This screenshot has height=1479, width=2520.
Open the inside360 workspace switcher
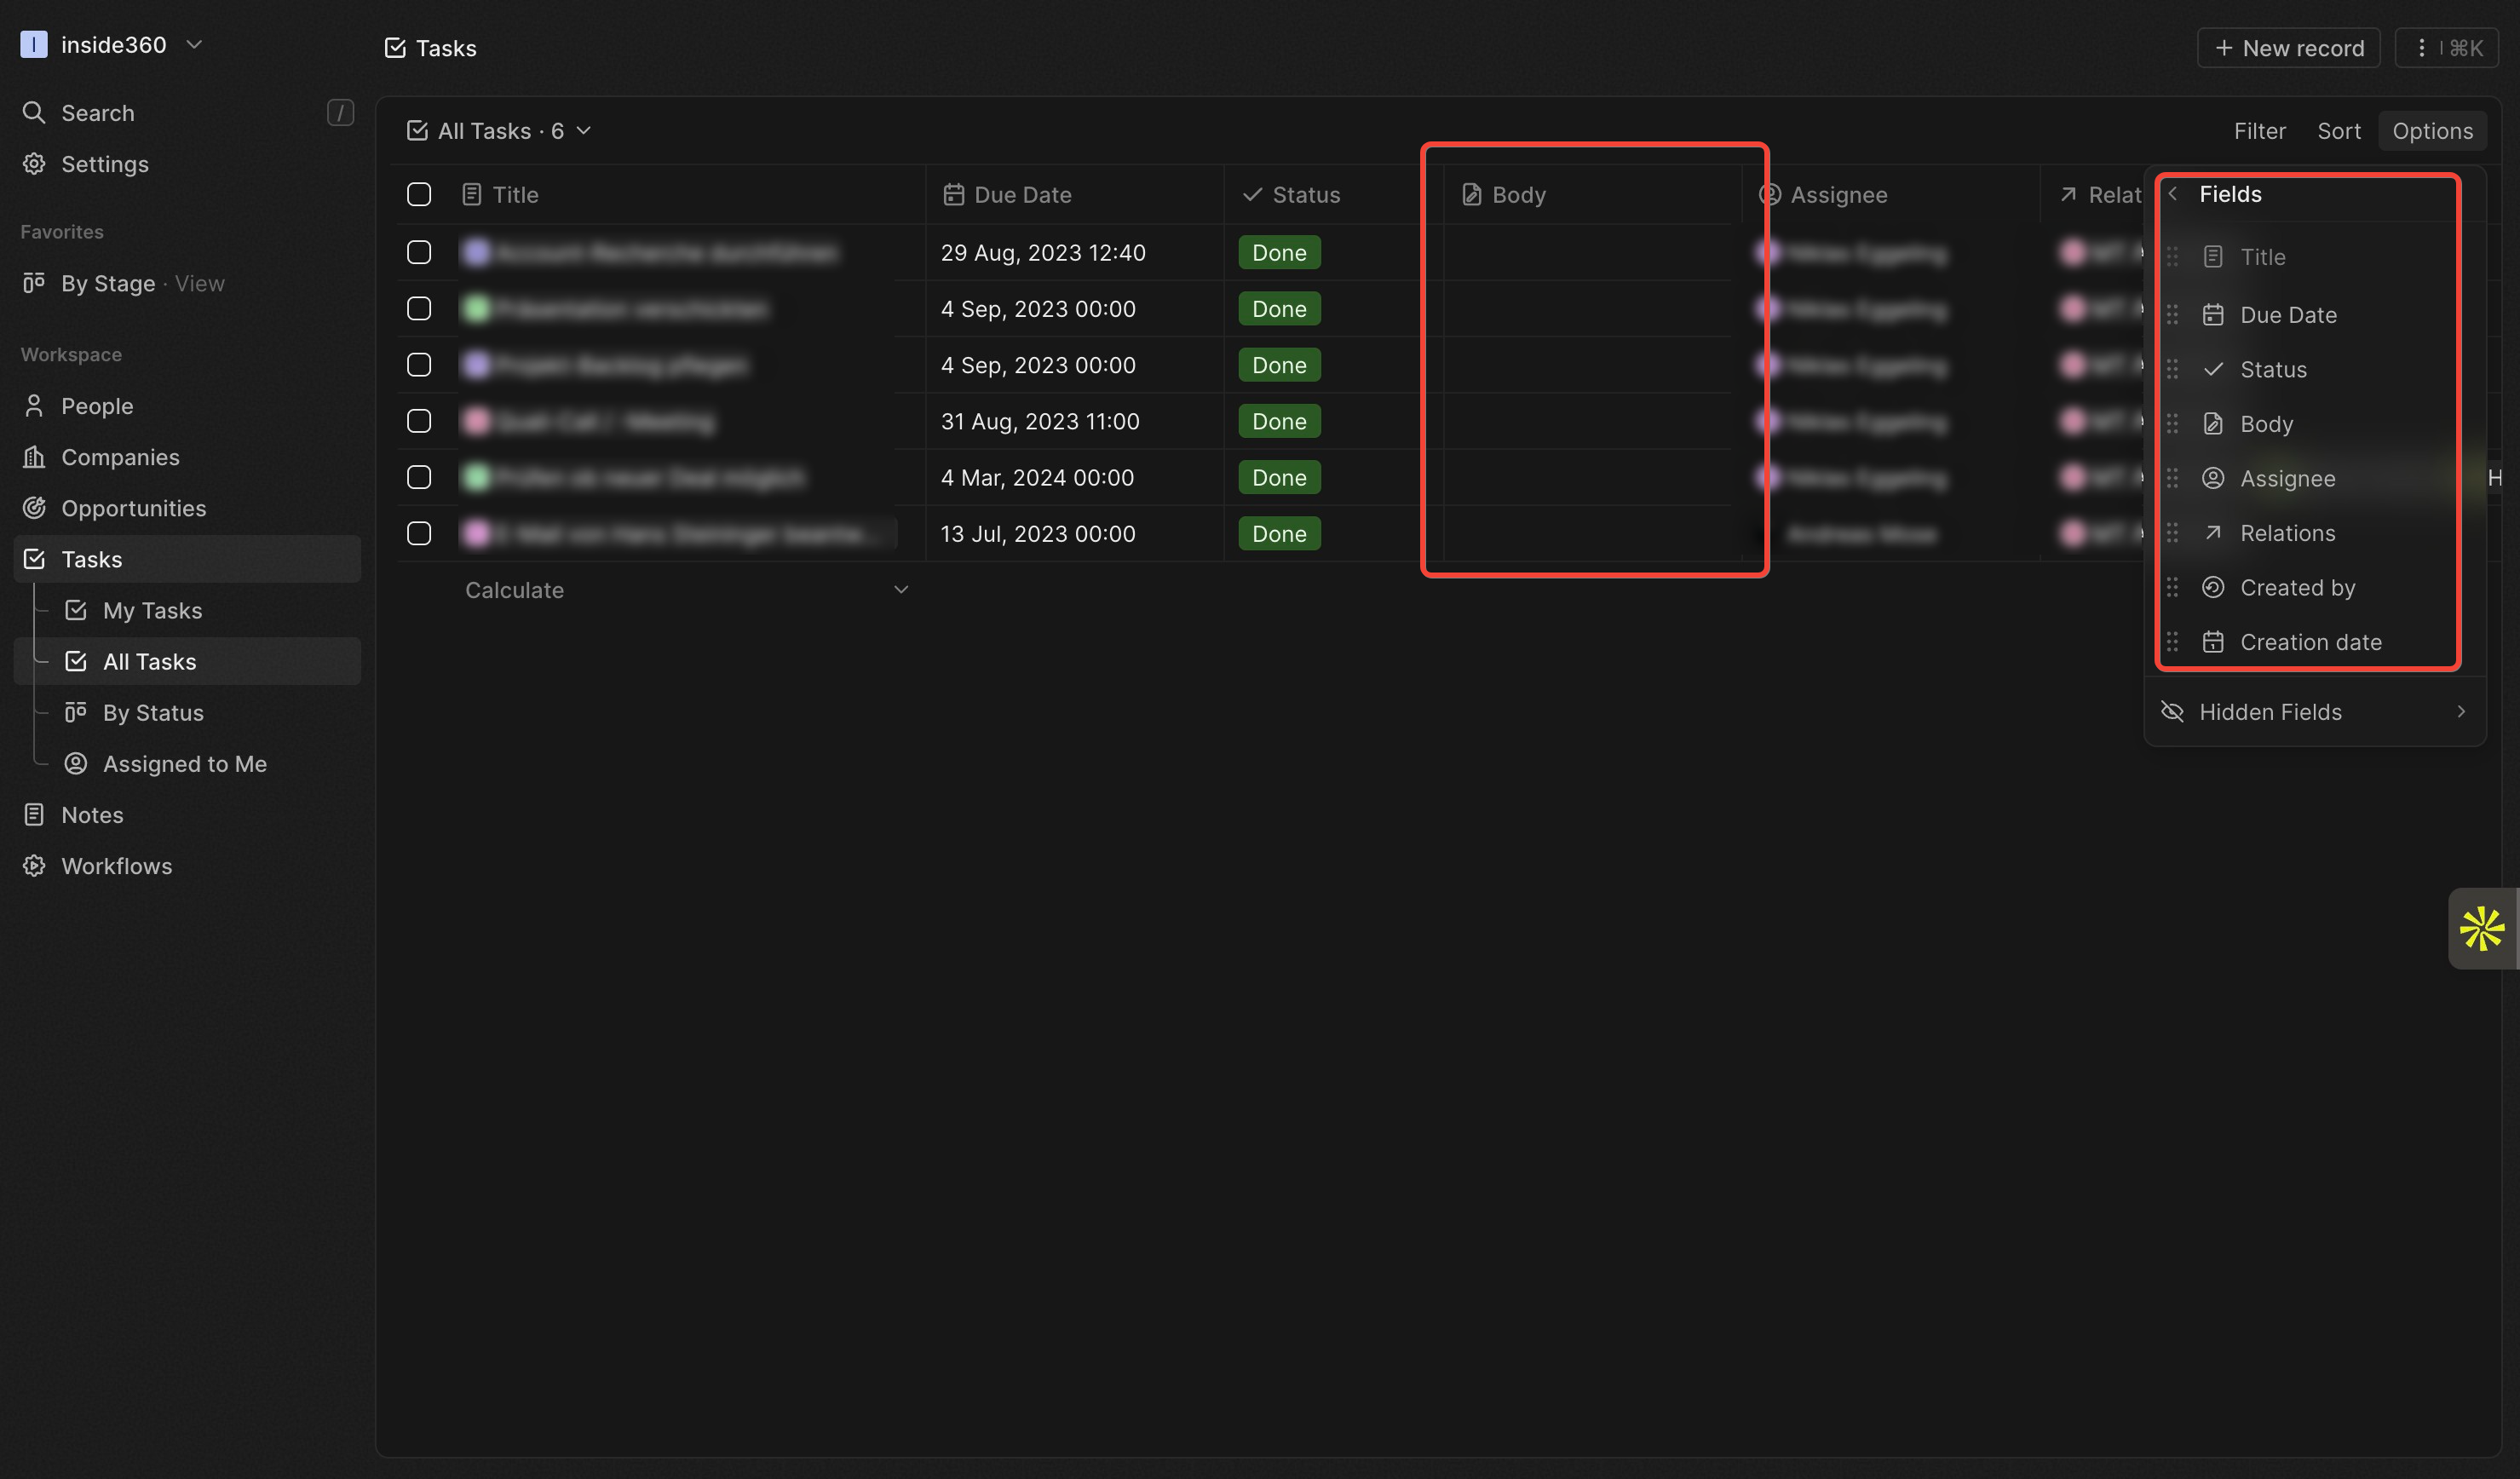(x=112, y=45)
